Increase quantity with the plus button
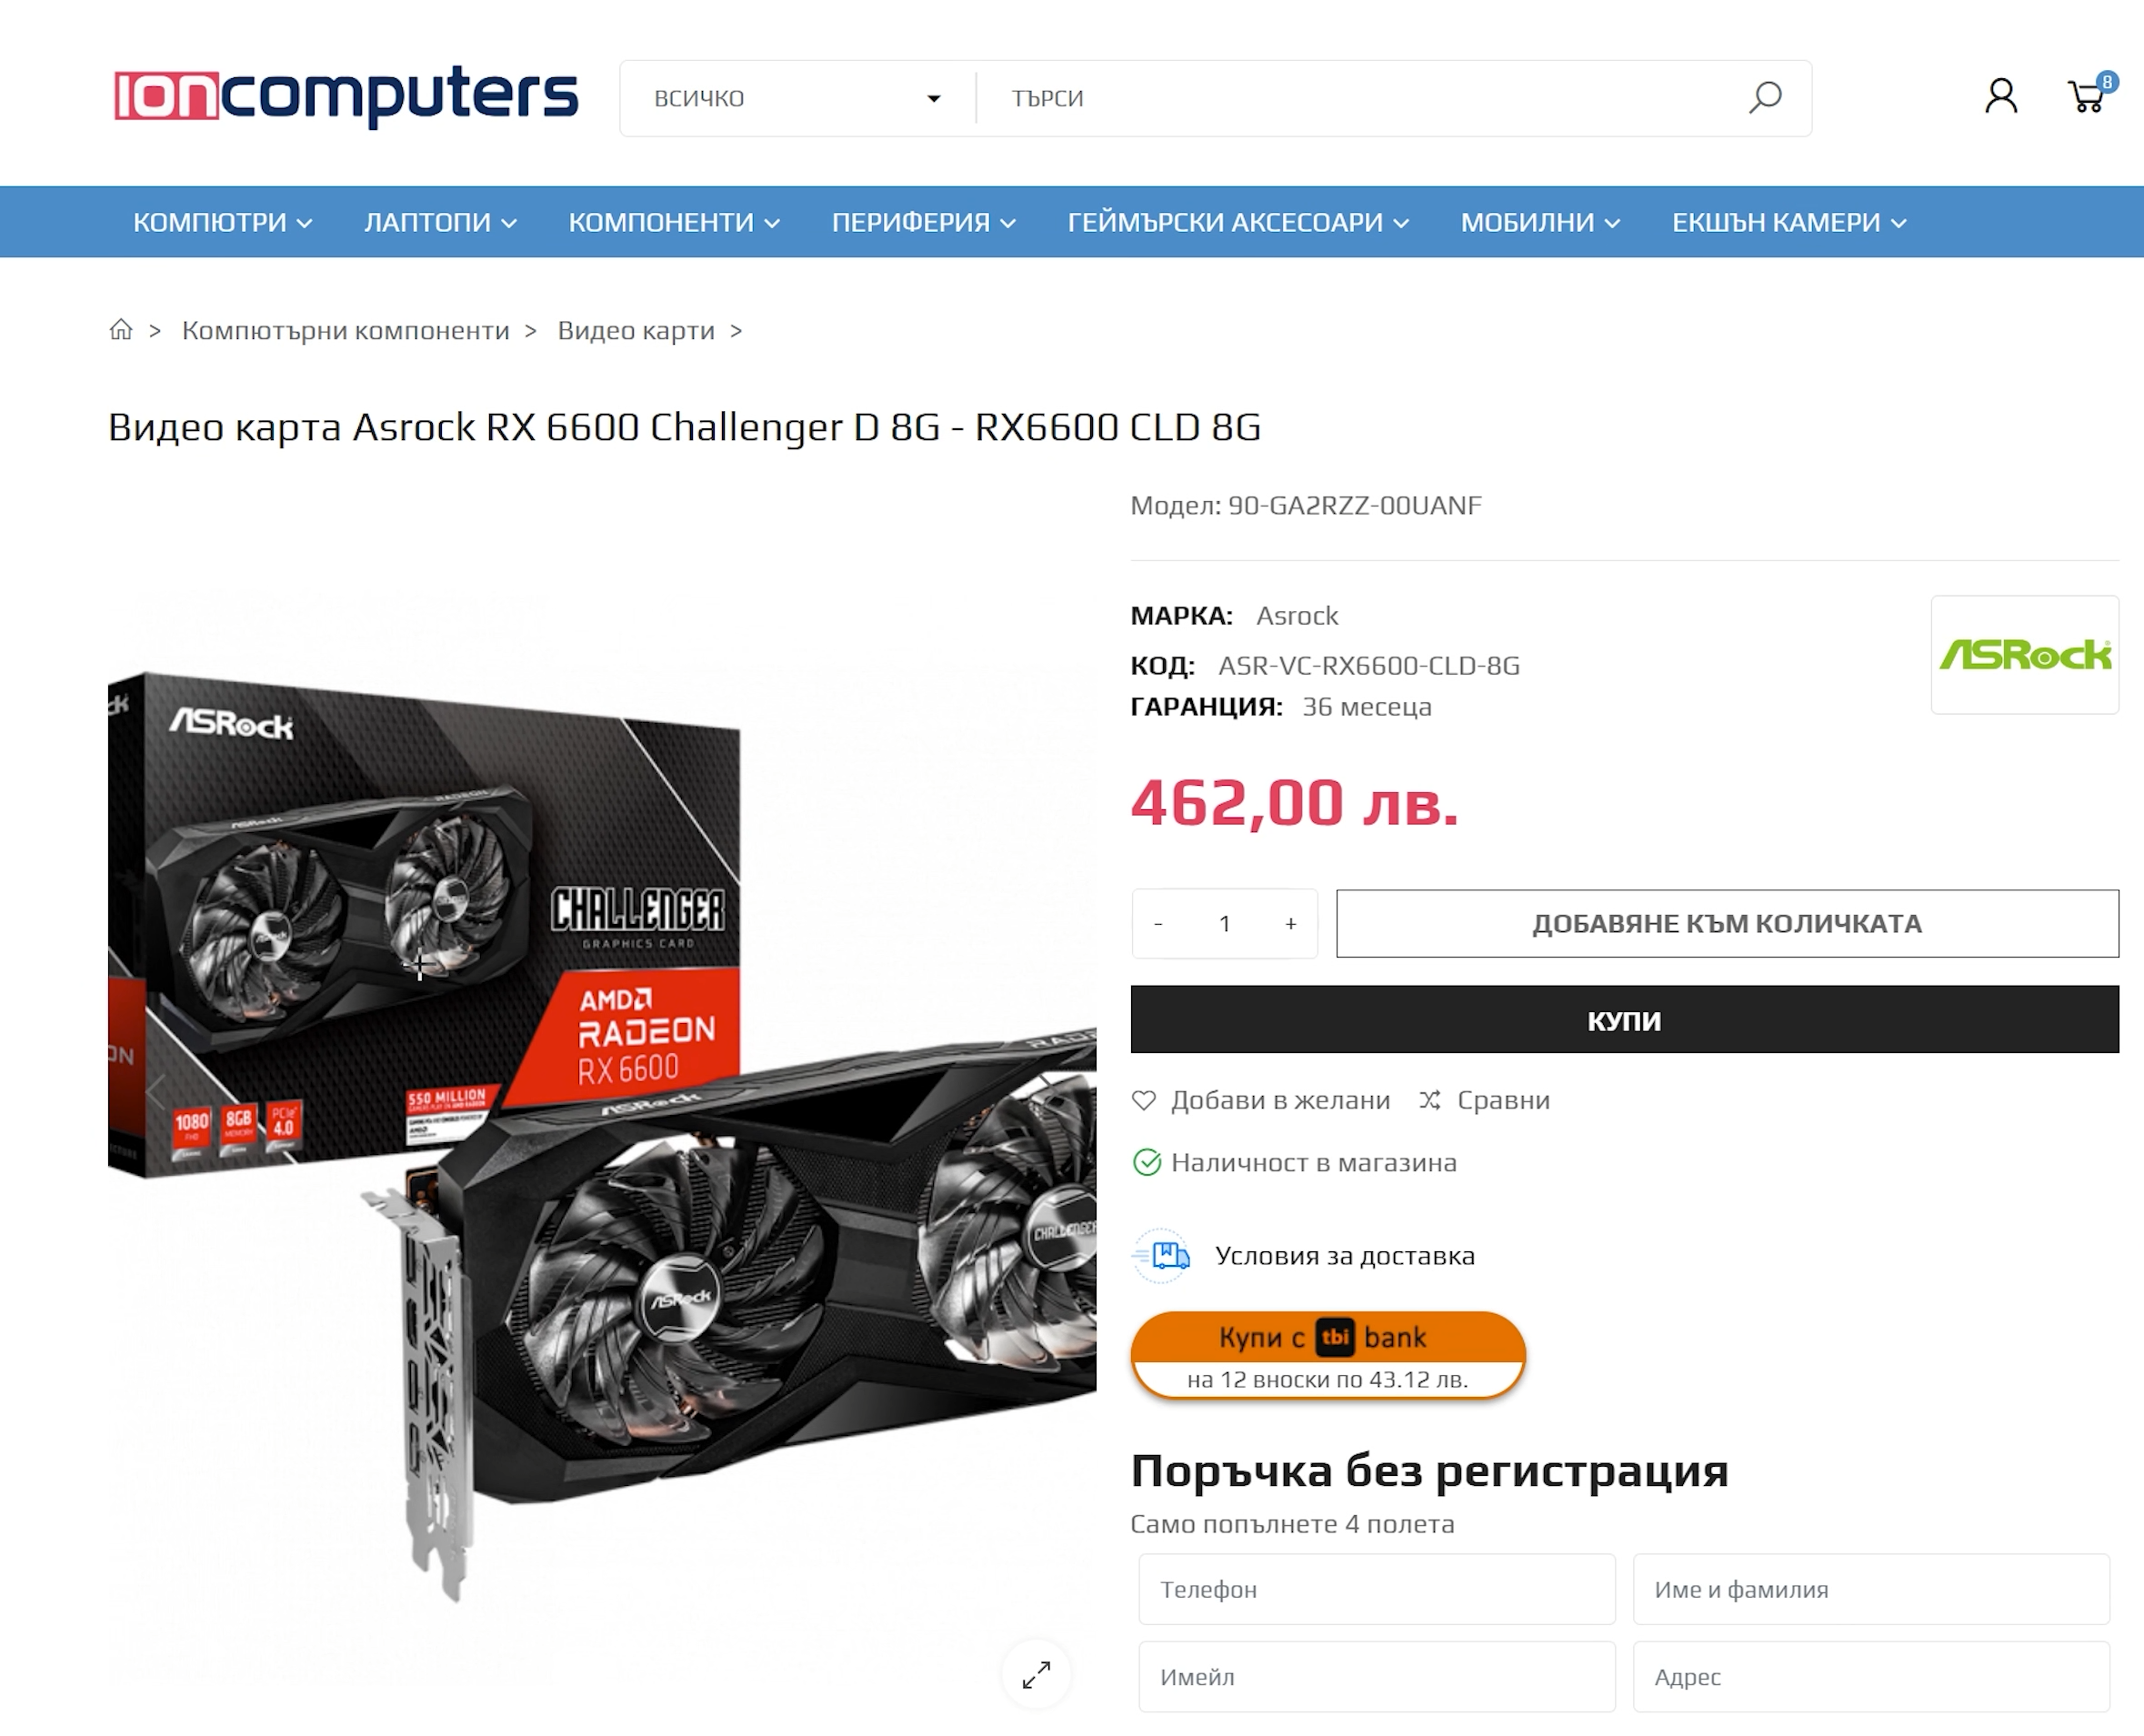This screenshot has width=2144, height=1736. tap(1291, 924)
